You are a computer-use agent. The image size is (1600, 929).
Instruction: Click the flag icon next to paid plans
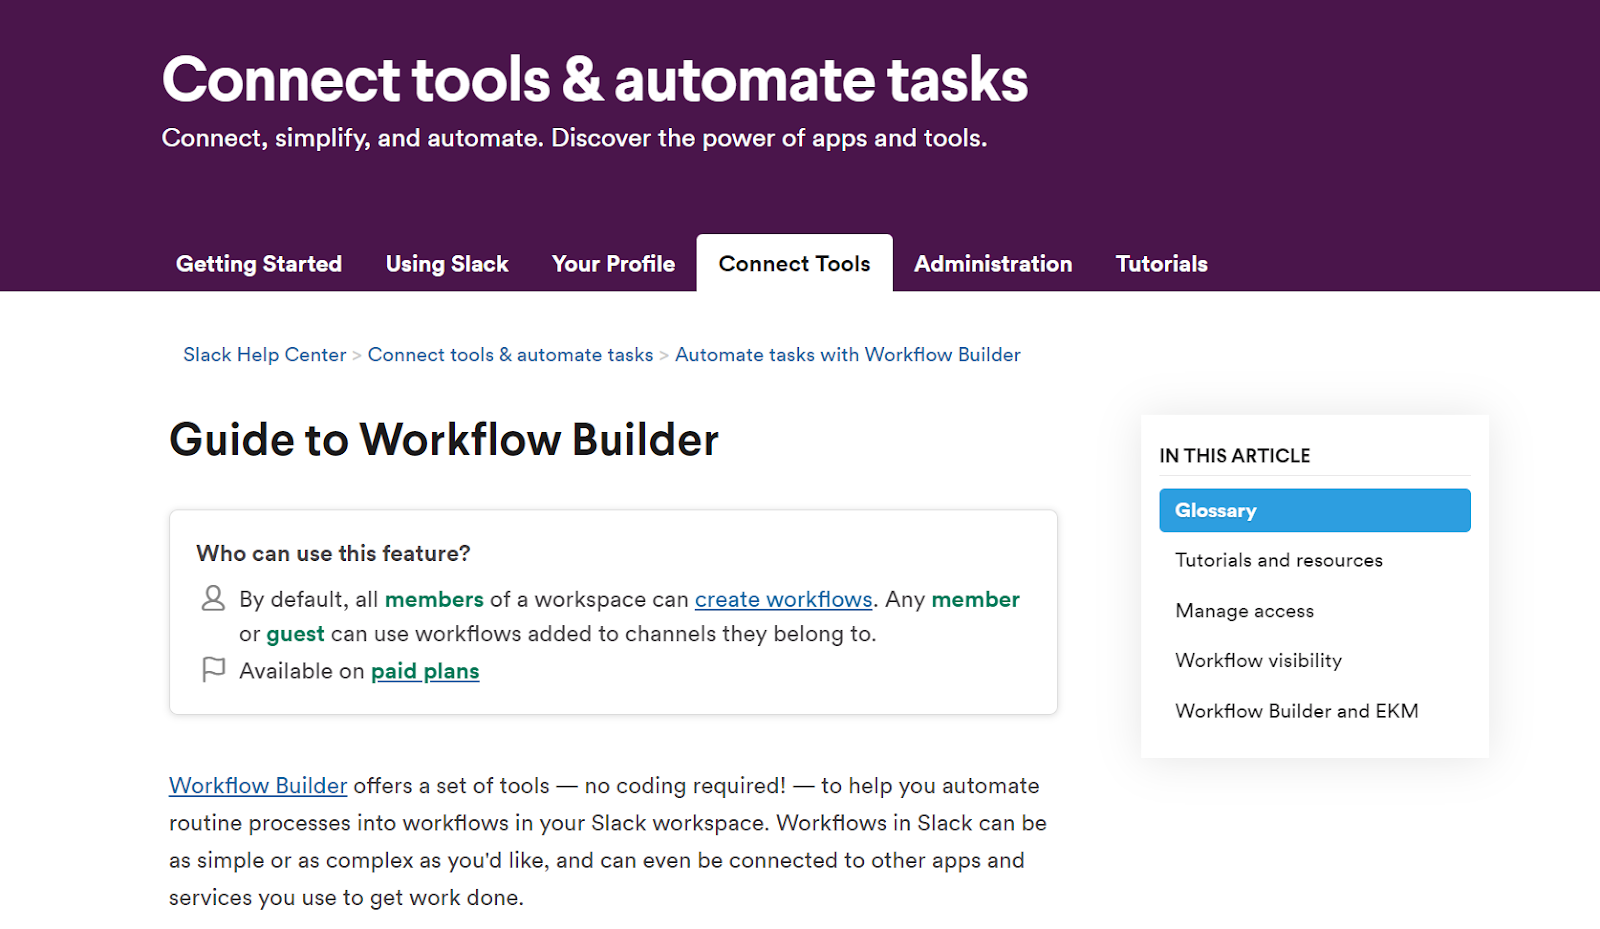click(213, 668)
